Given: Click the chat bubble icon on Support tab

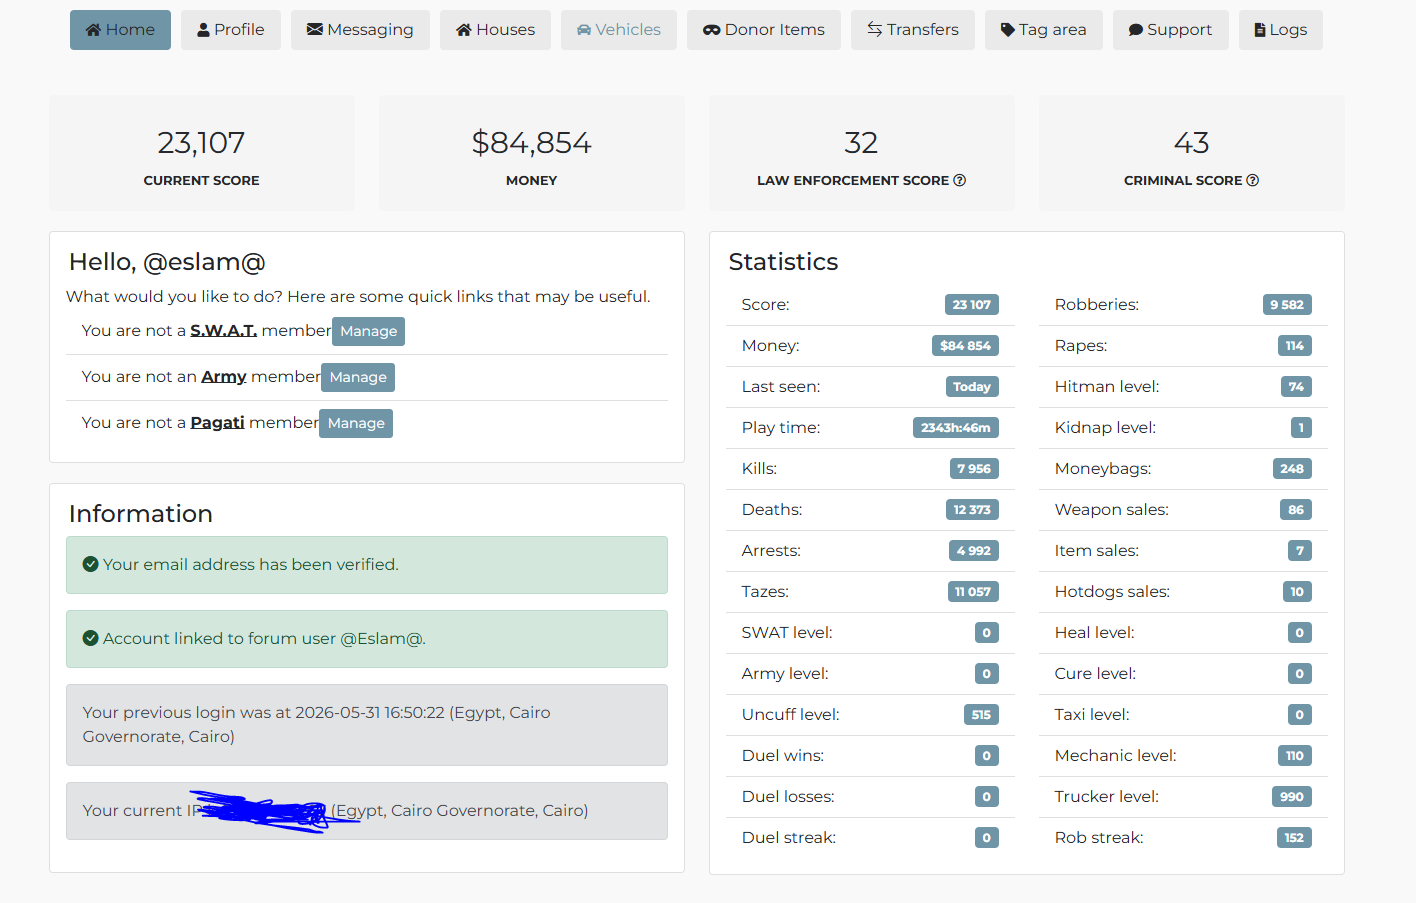Looking at the screenshot, I should [x=1136, y=30].
